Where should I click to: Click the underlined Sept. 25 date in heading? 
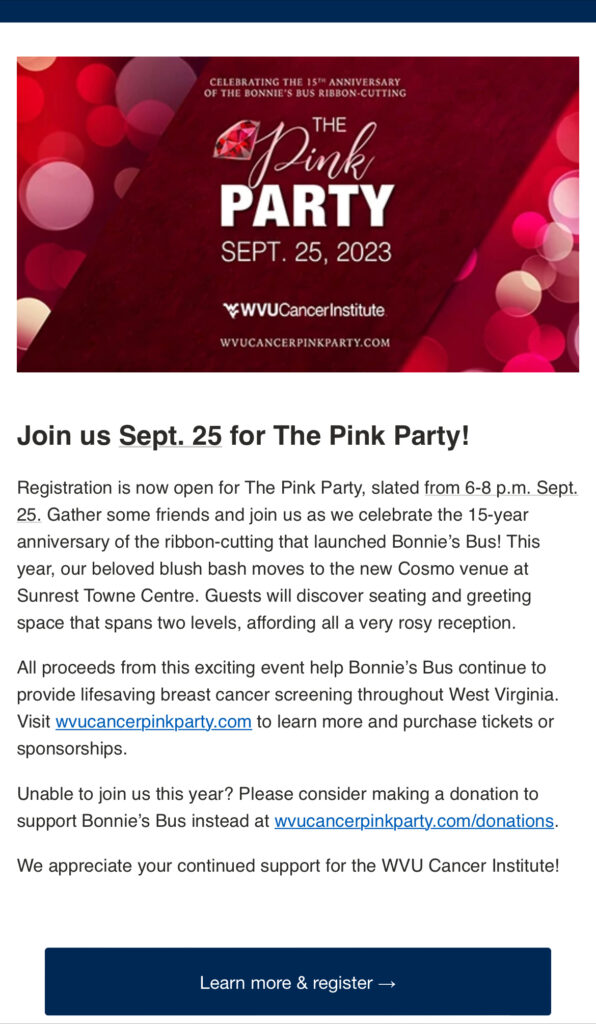tap(170, 436)
